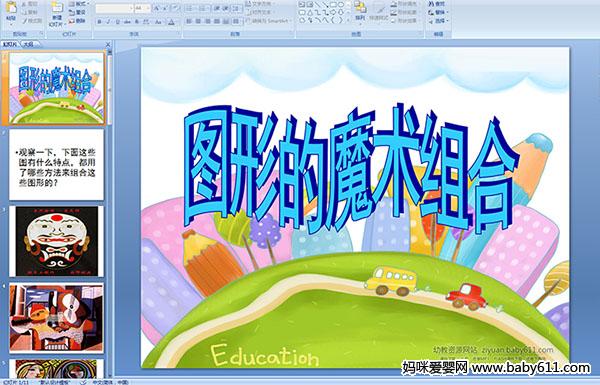600x385 pixels.
Task: Toggle Underline text formatting
Action: tap(117, 22)
